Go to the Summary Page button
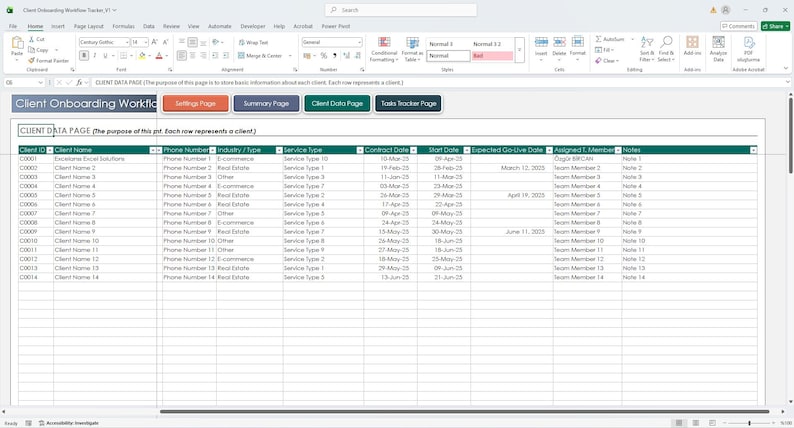 [x=266, y=103]
